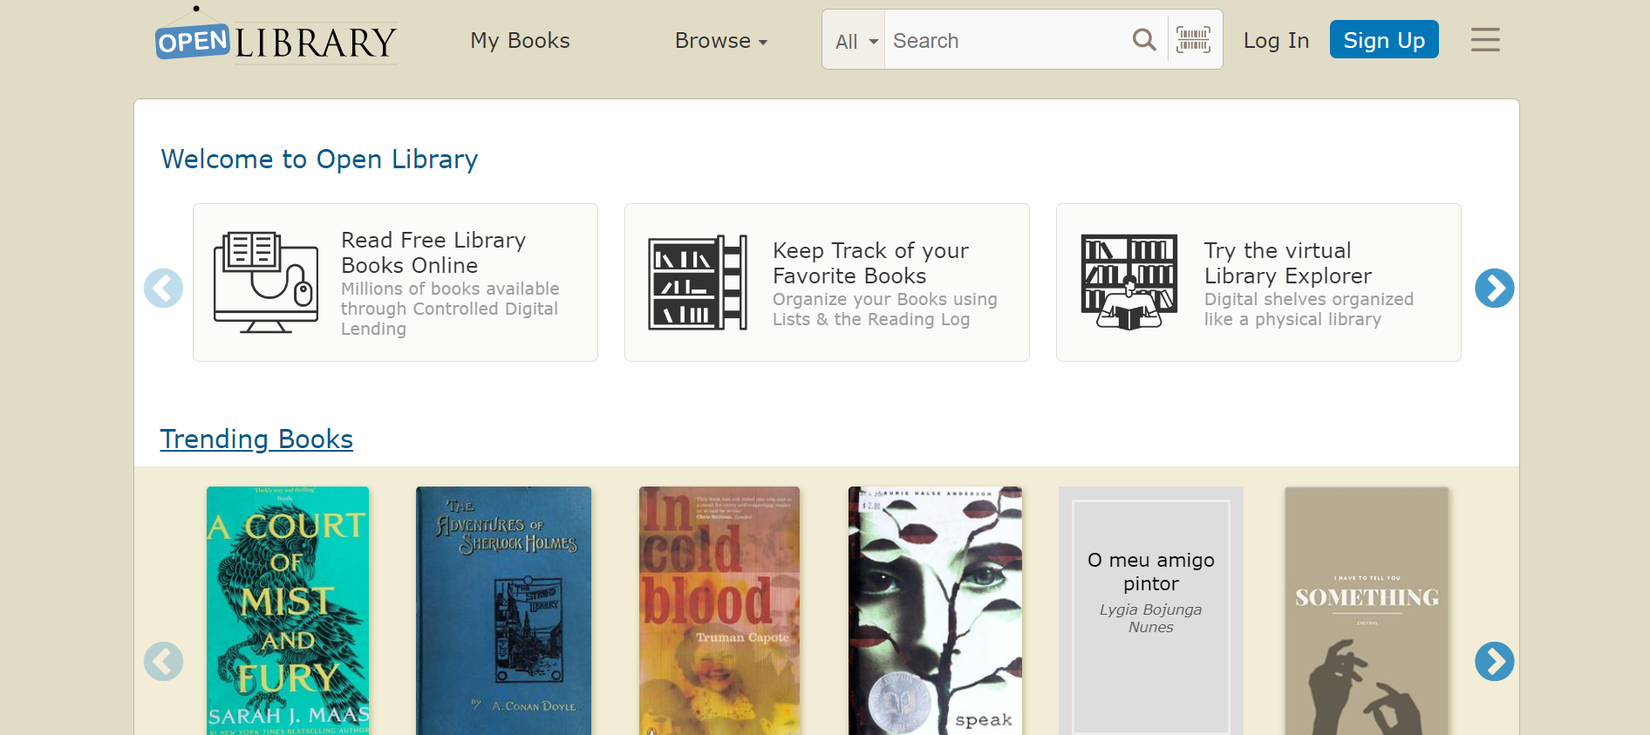Open the Trending Books link

point(256,439)
